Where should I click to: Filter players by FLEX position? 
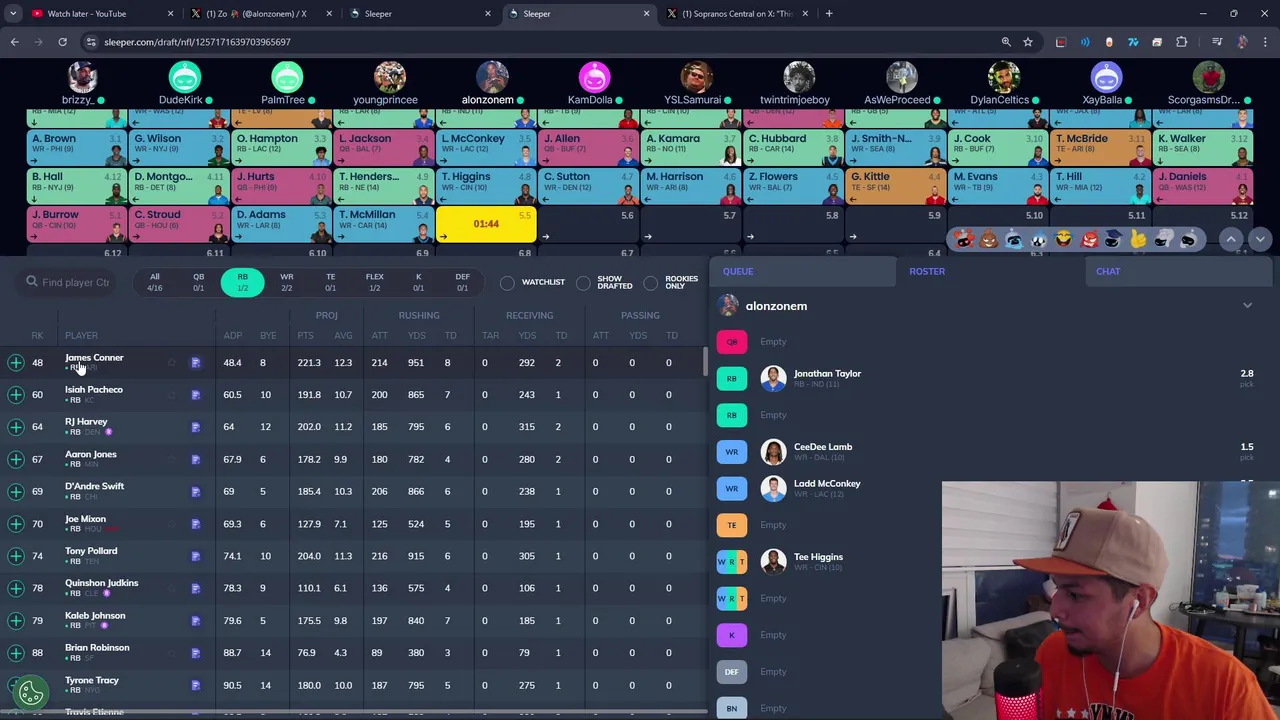click(374, 282)
